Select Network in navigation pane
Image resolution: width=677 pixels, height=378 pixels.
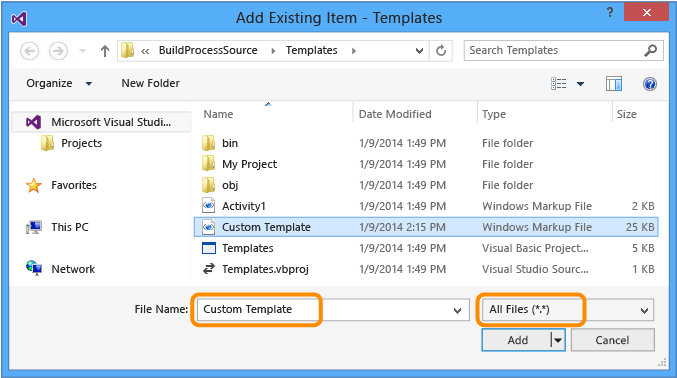73,269
